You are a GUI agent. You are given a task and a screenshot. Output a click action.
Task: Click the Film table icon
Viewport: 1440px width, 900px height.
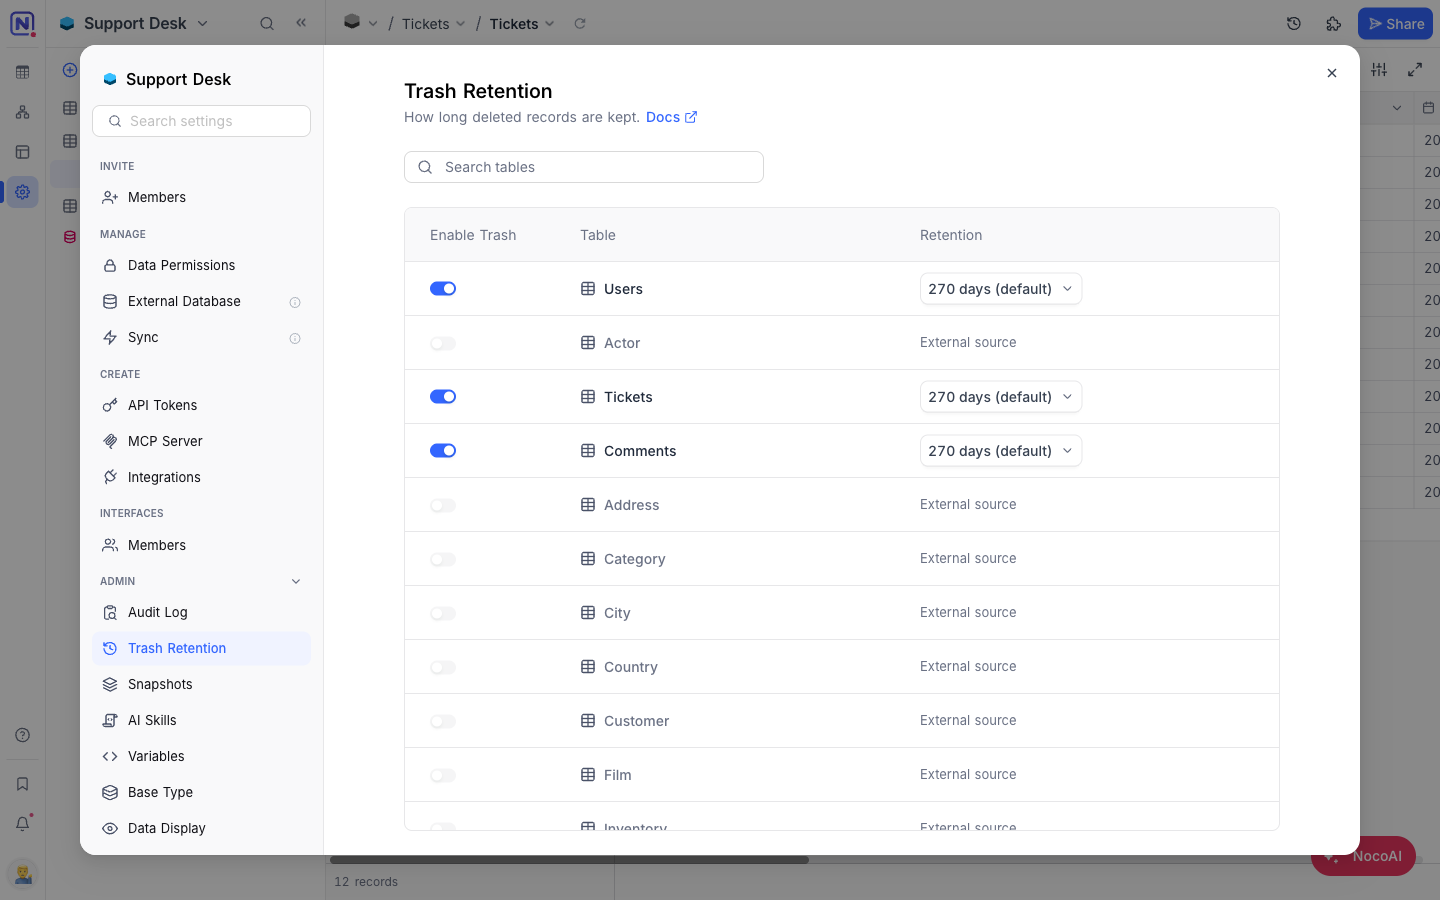(x=588, y=775)
